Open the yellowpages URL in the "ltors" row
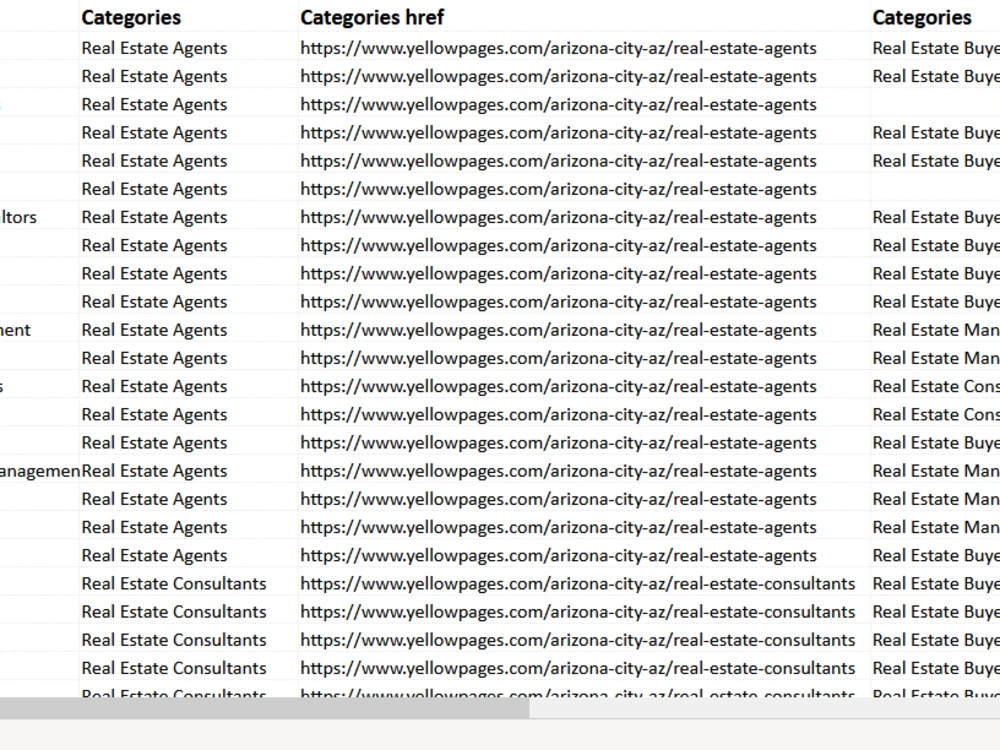Screen dimensions: 1000x750 [558, 217]
